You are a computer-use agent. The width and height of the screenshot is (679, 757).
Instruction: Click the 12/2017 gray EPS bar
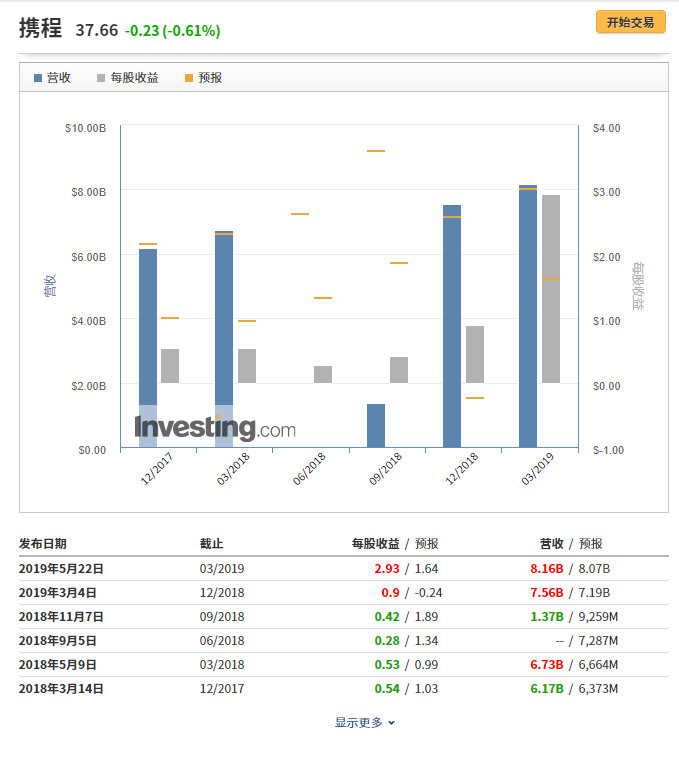(x=170, y=366)
